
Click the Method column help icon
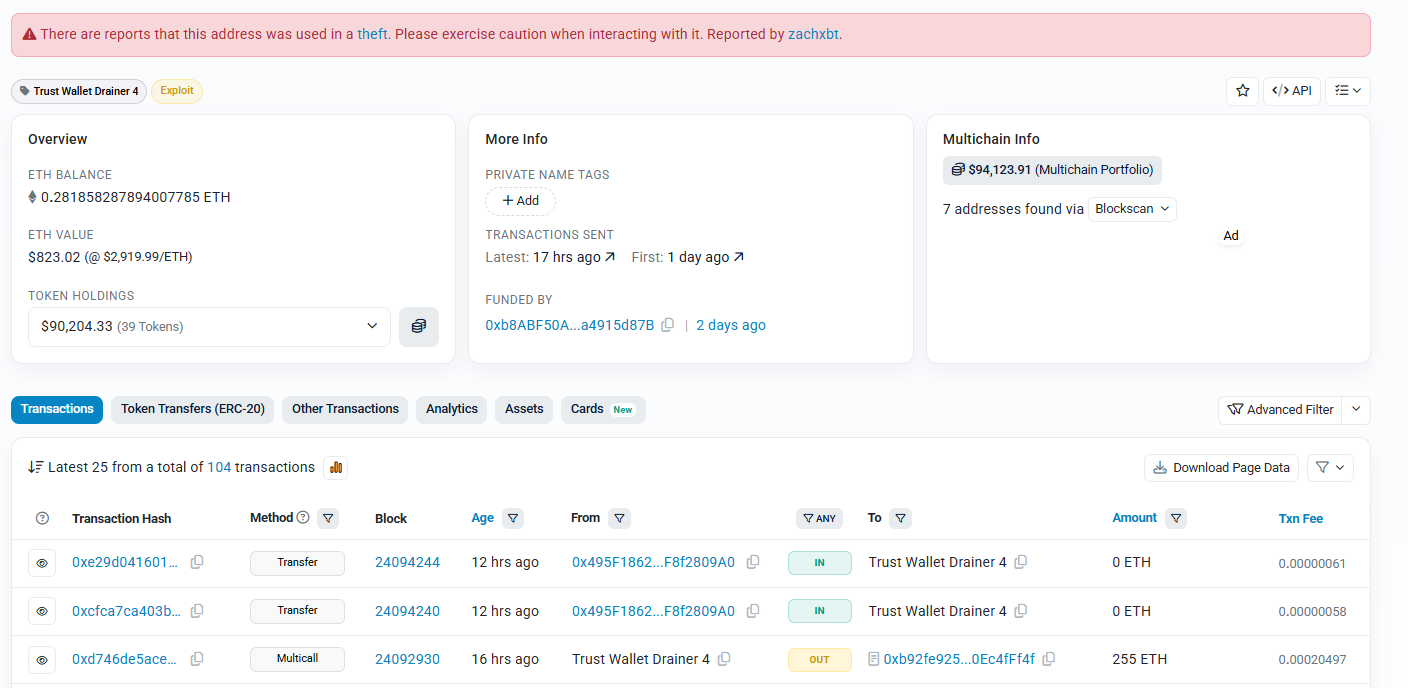[303, 518]
